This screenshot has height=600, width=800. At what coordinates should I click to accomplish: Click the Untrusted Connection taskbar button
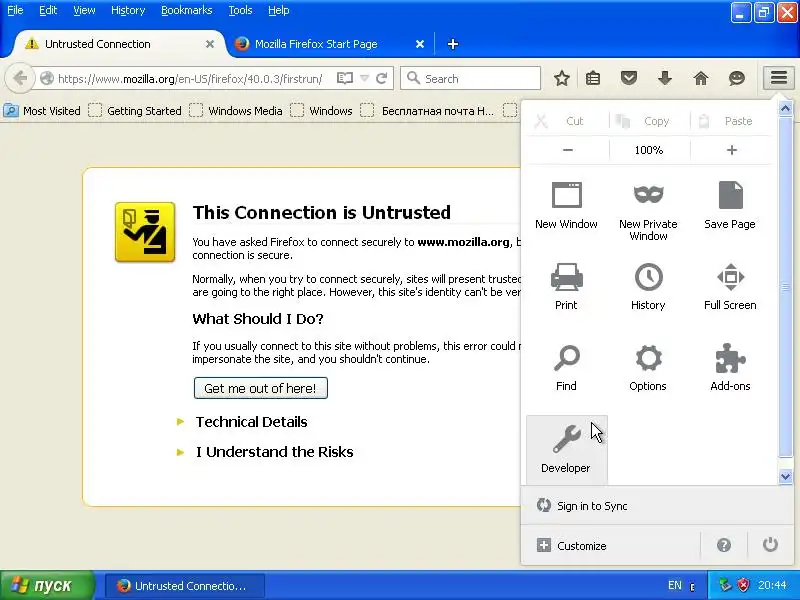[185, 585]
